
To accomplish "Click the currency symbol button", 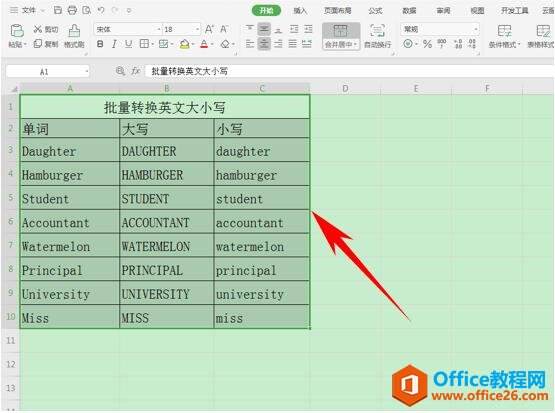I will tap(408, 44).
